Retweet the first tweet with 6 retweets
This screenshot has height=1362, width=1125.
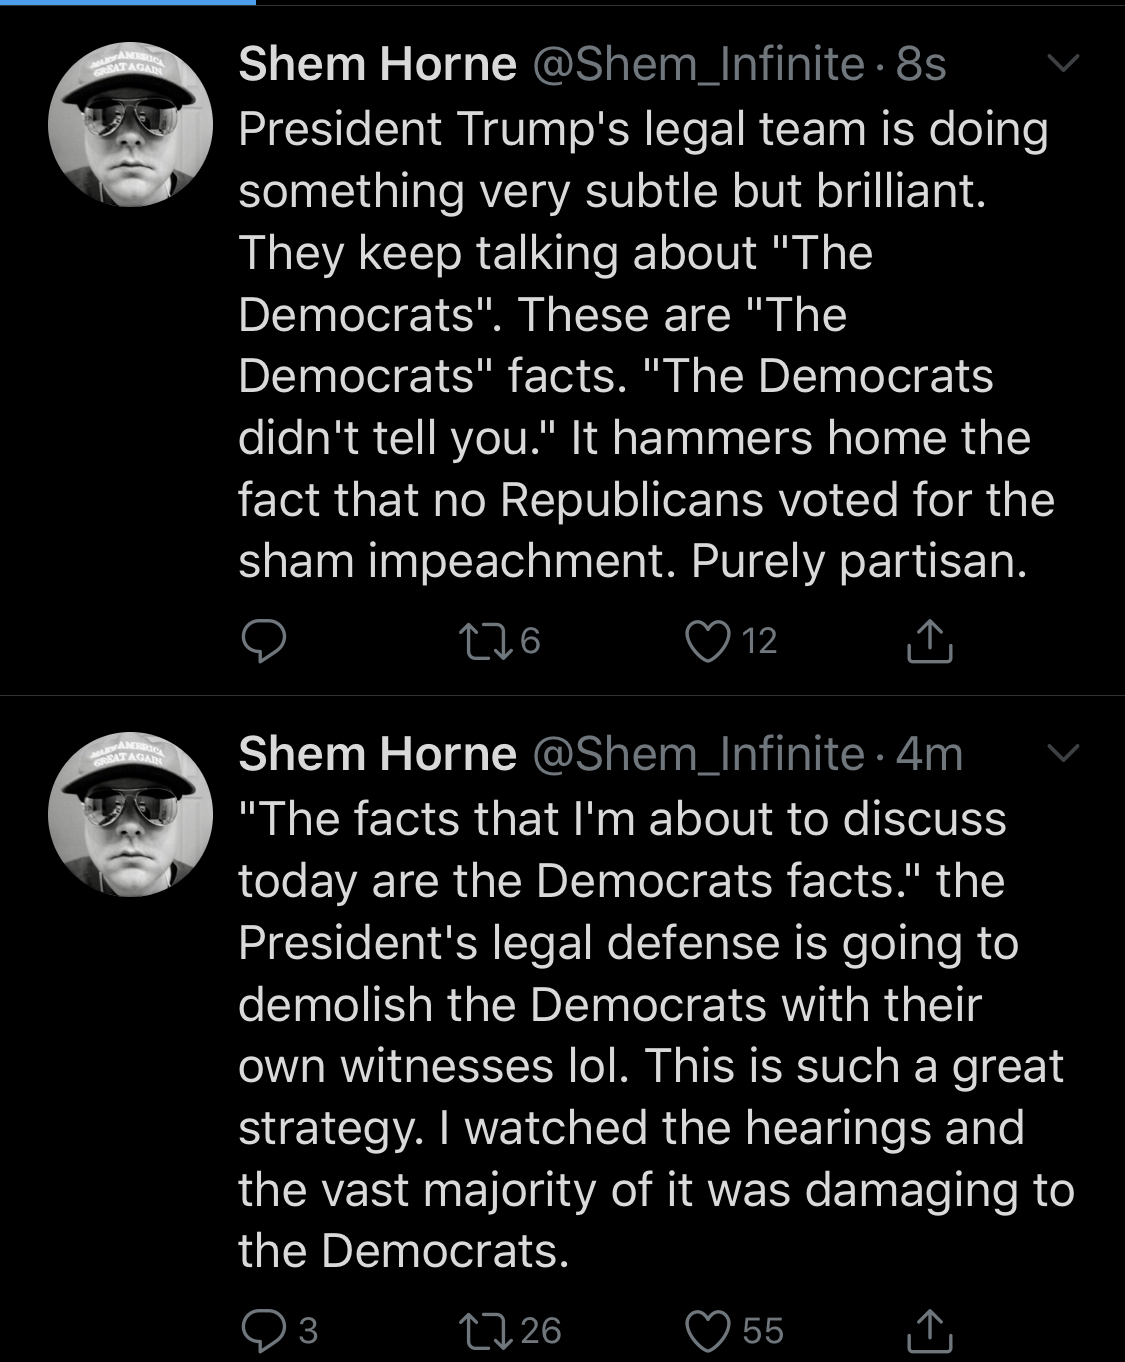tap(484, 641)
